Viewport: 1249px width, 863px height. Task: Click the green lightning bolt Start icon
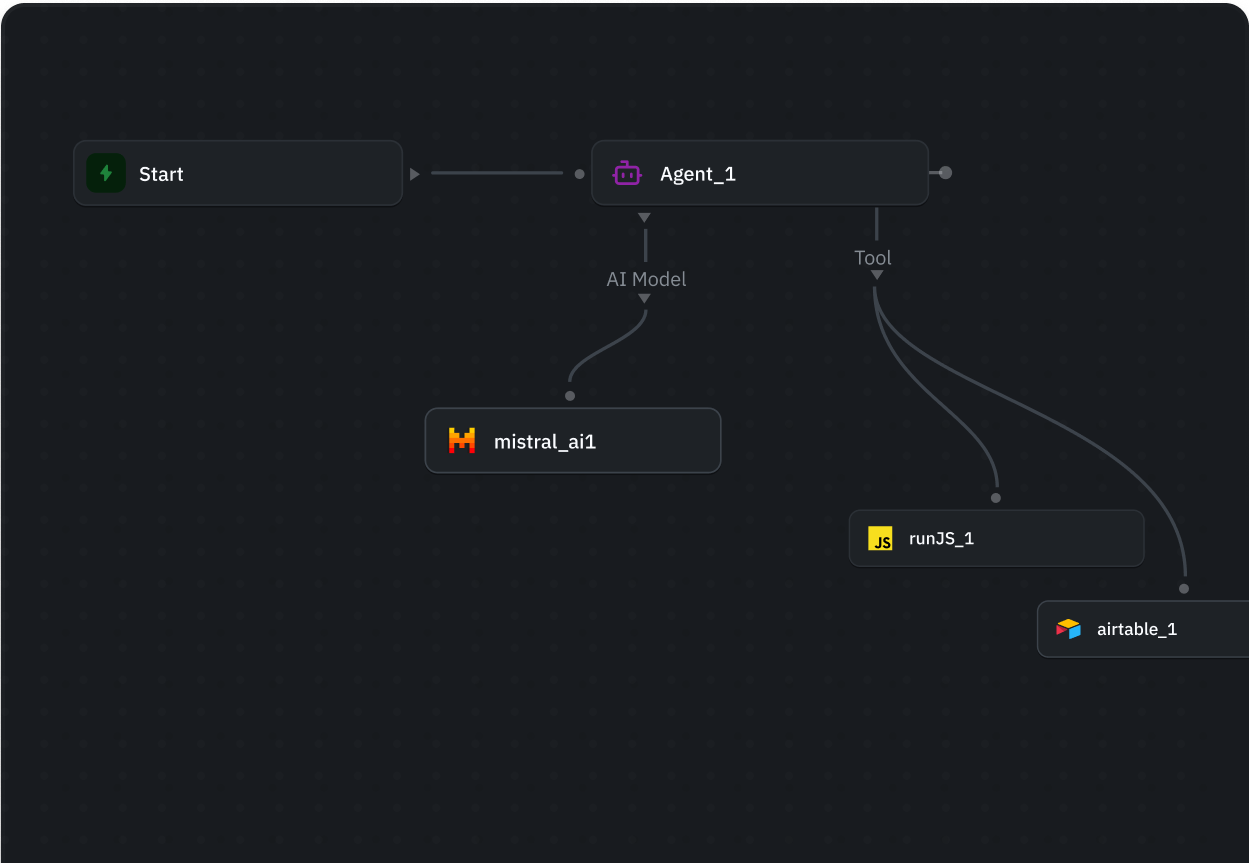point(106,173)
